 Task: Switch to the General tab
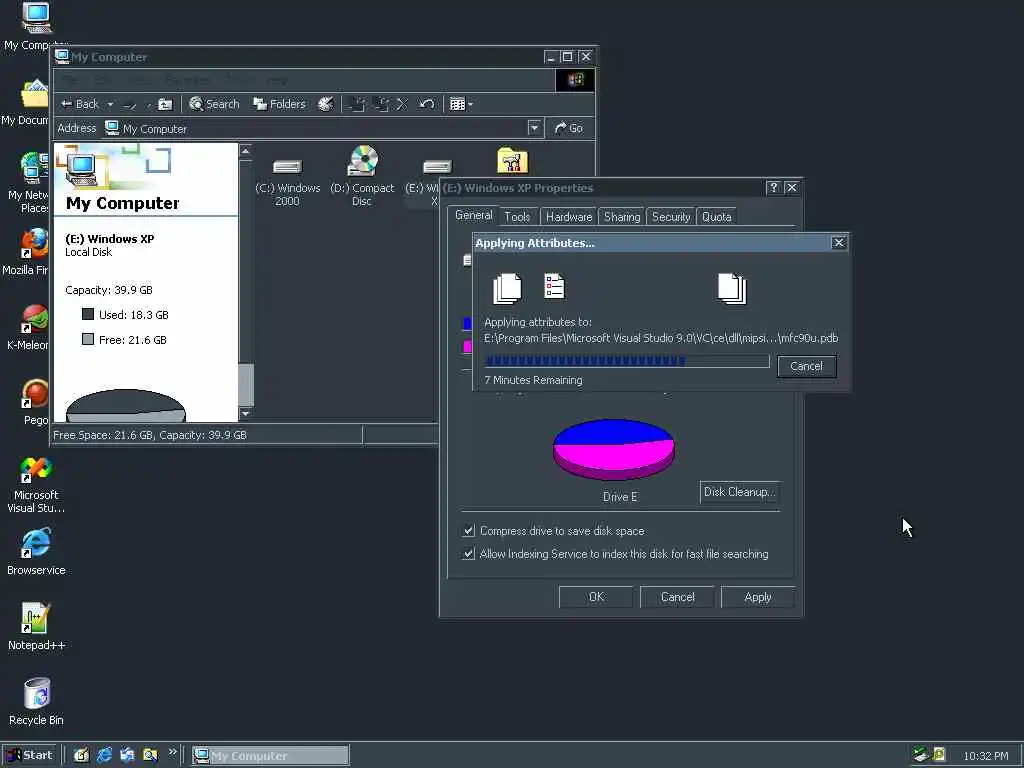click(x=473, y=216)
